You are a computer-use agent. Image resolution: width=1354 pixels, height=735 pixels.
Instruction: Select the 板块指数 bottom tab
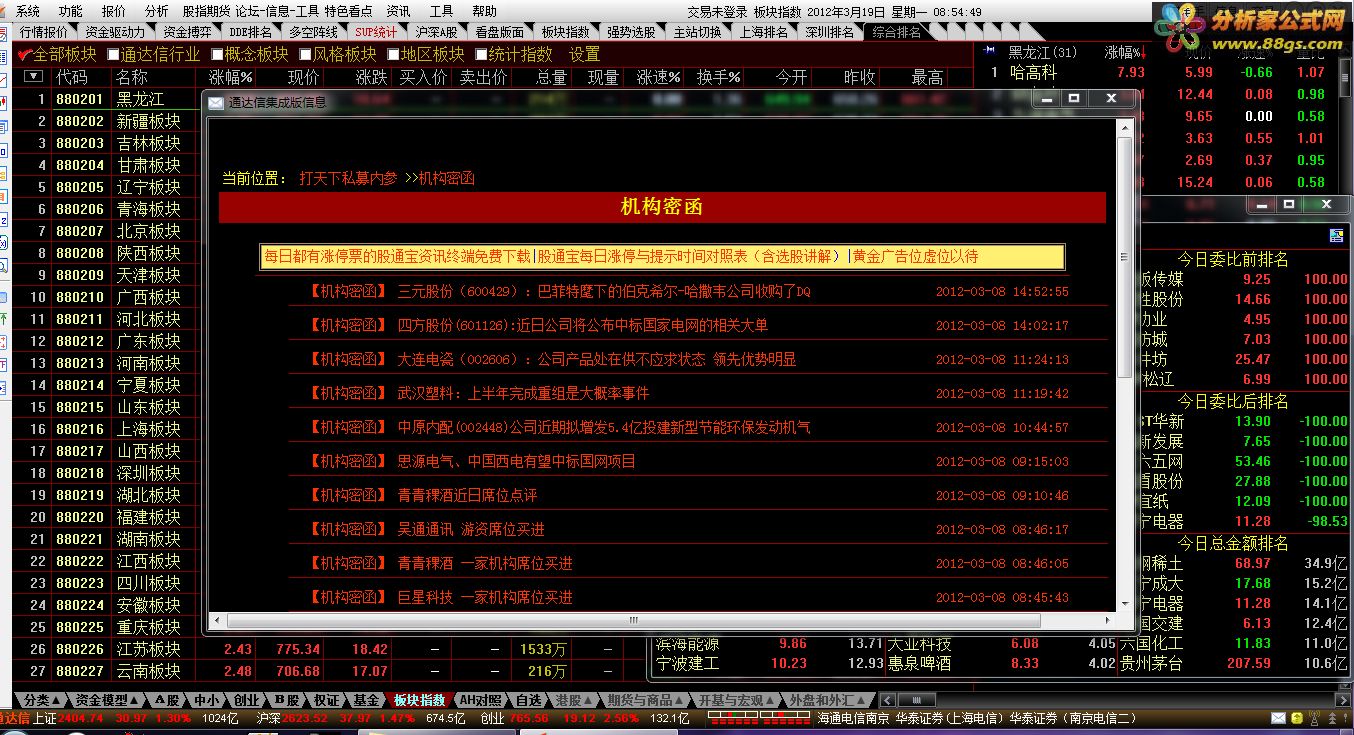419,700
